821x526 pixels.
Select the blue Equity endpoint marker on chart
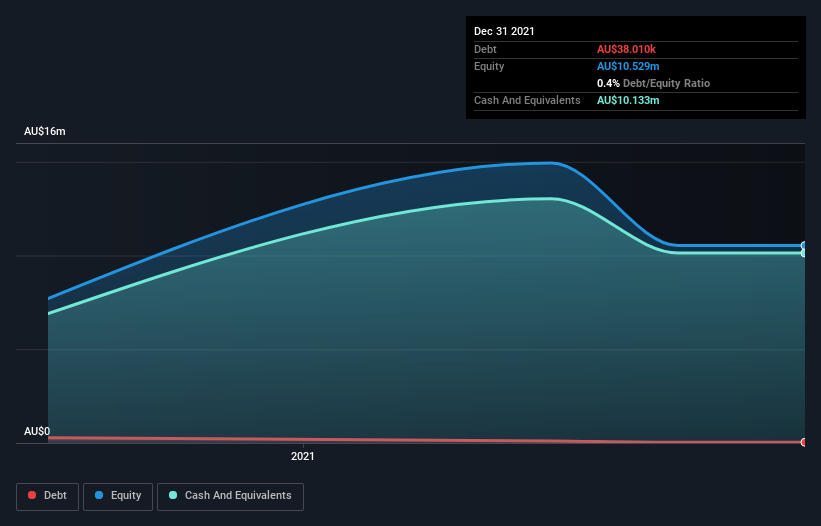coord(804,245)
